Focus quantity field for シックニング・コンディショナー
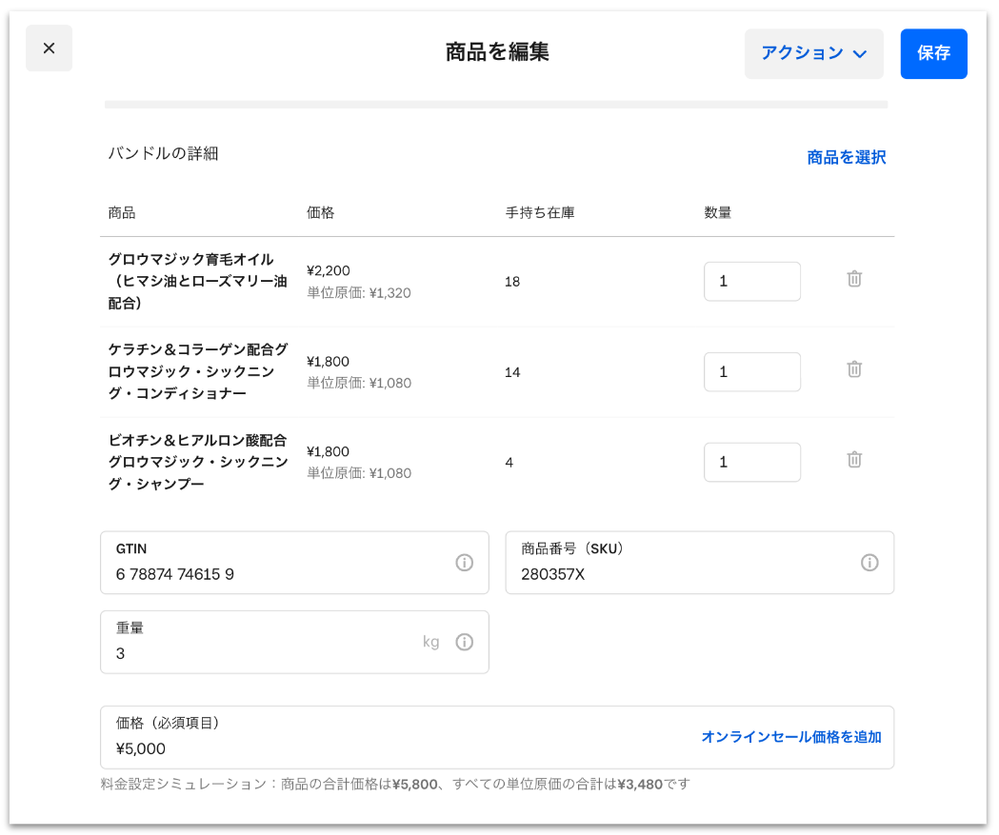This screenshot has width=999, height=835. (x=751, y=372)
